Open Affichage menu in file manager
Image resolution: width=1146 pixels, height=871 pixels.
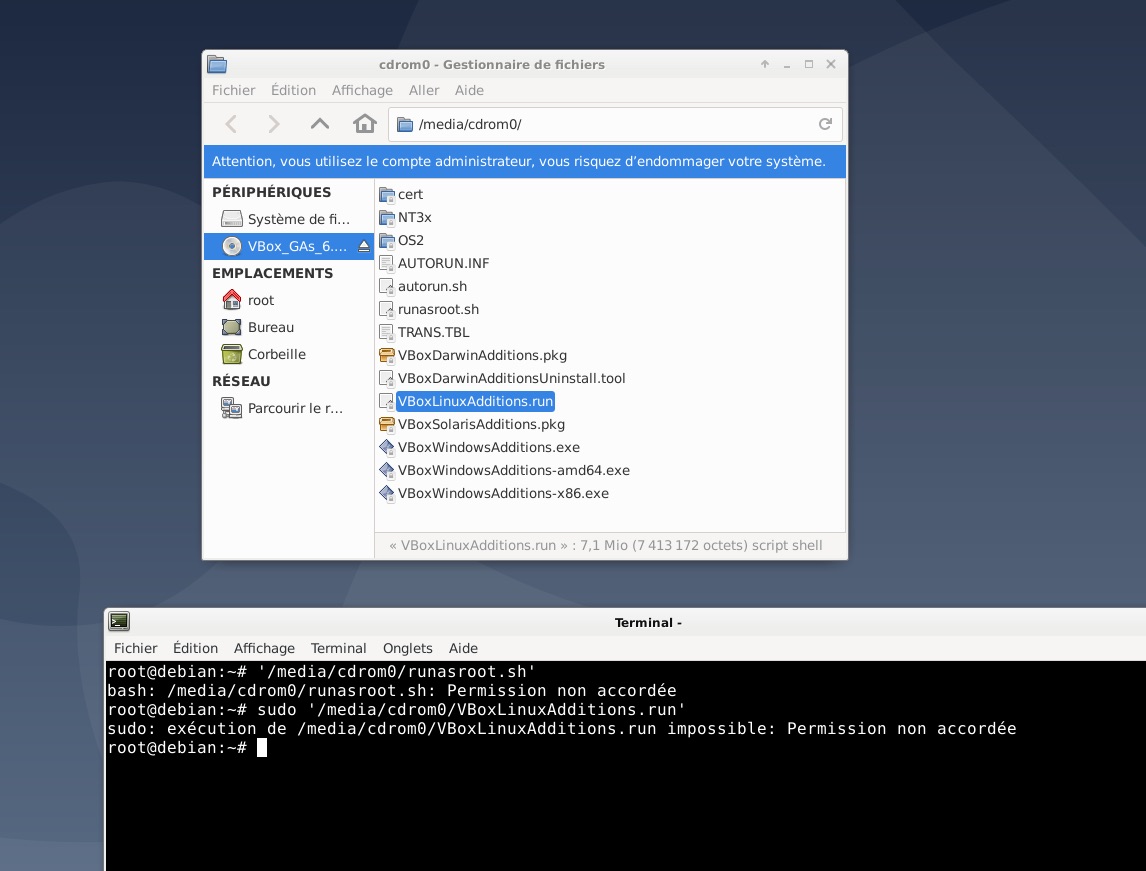(362, 91)
